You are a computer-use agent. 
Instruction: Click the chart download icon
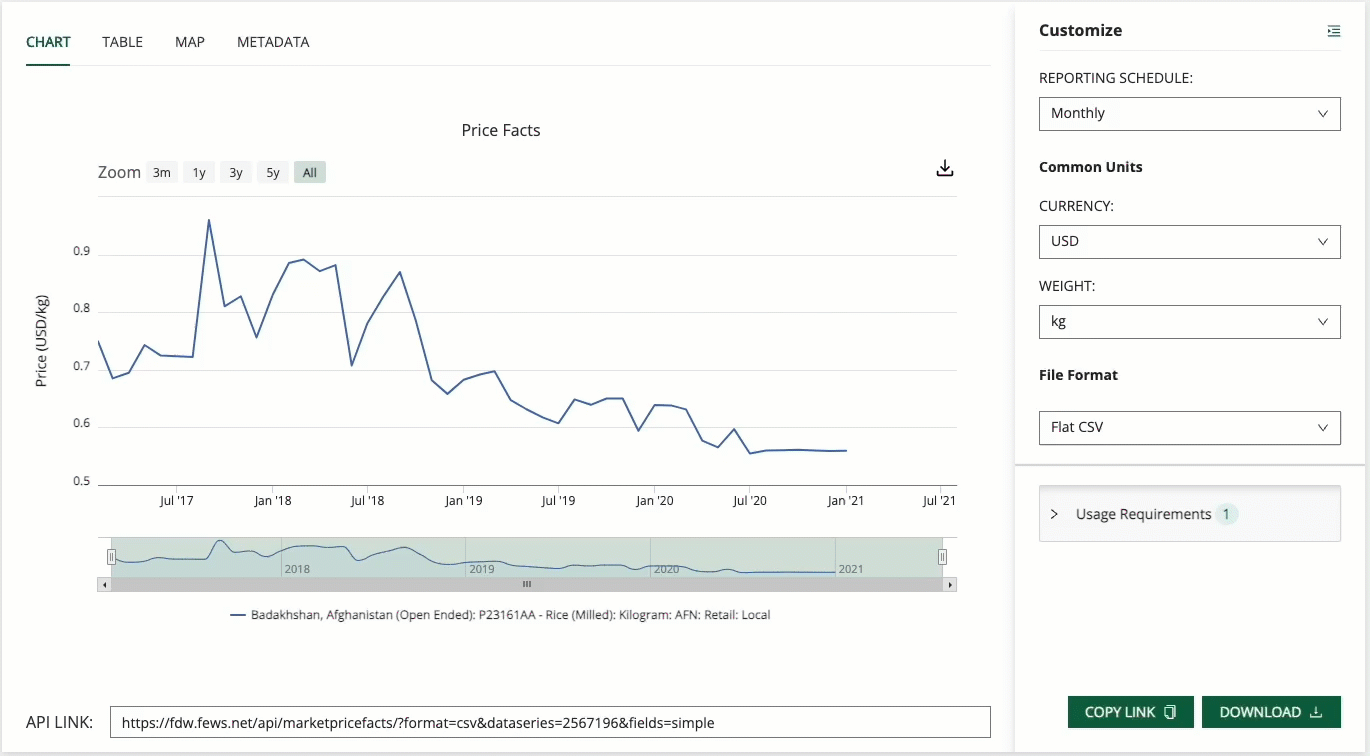945,168
